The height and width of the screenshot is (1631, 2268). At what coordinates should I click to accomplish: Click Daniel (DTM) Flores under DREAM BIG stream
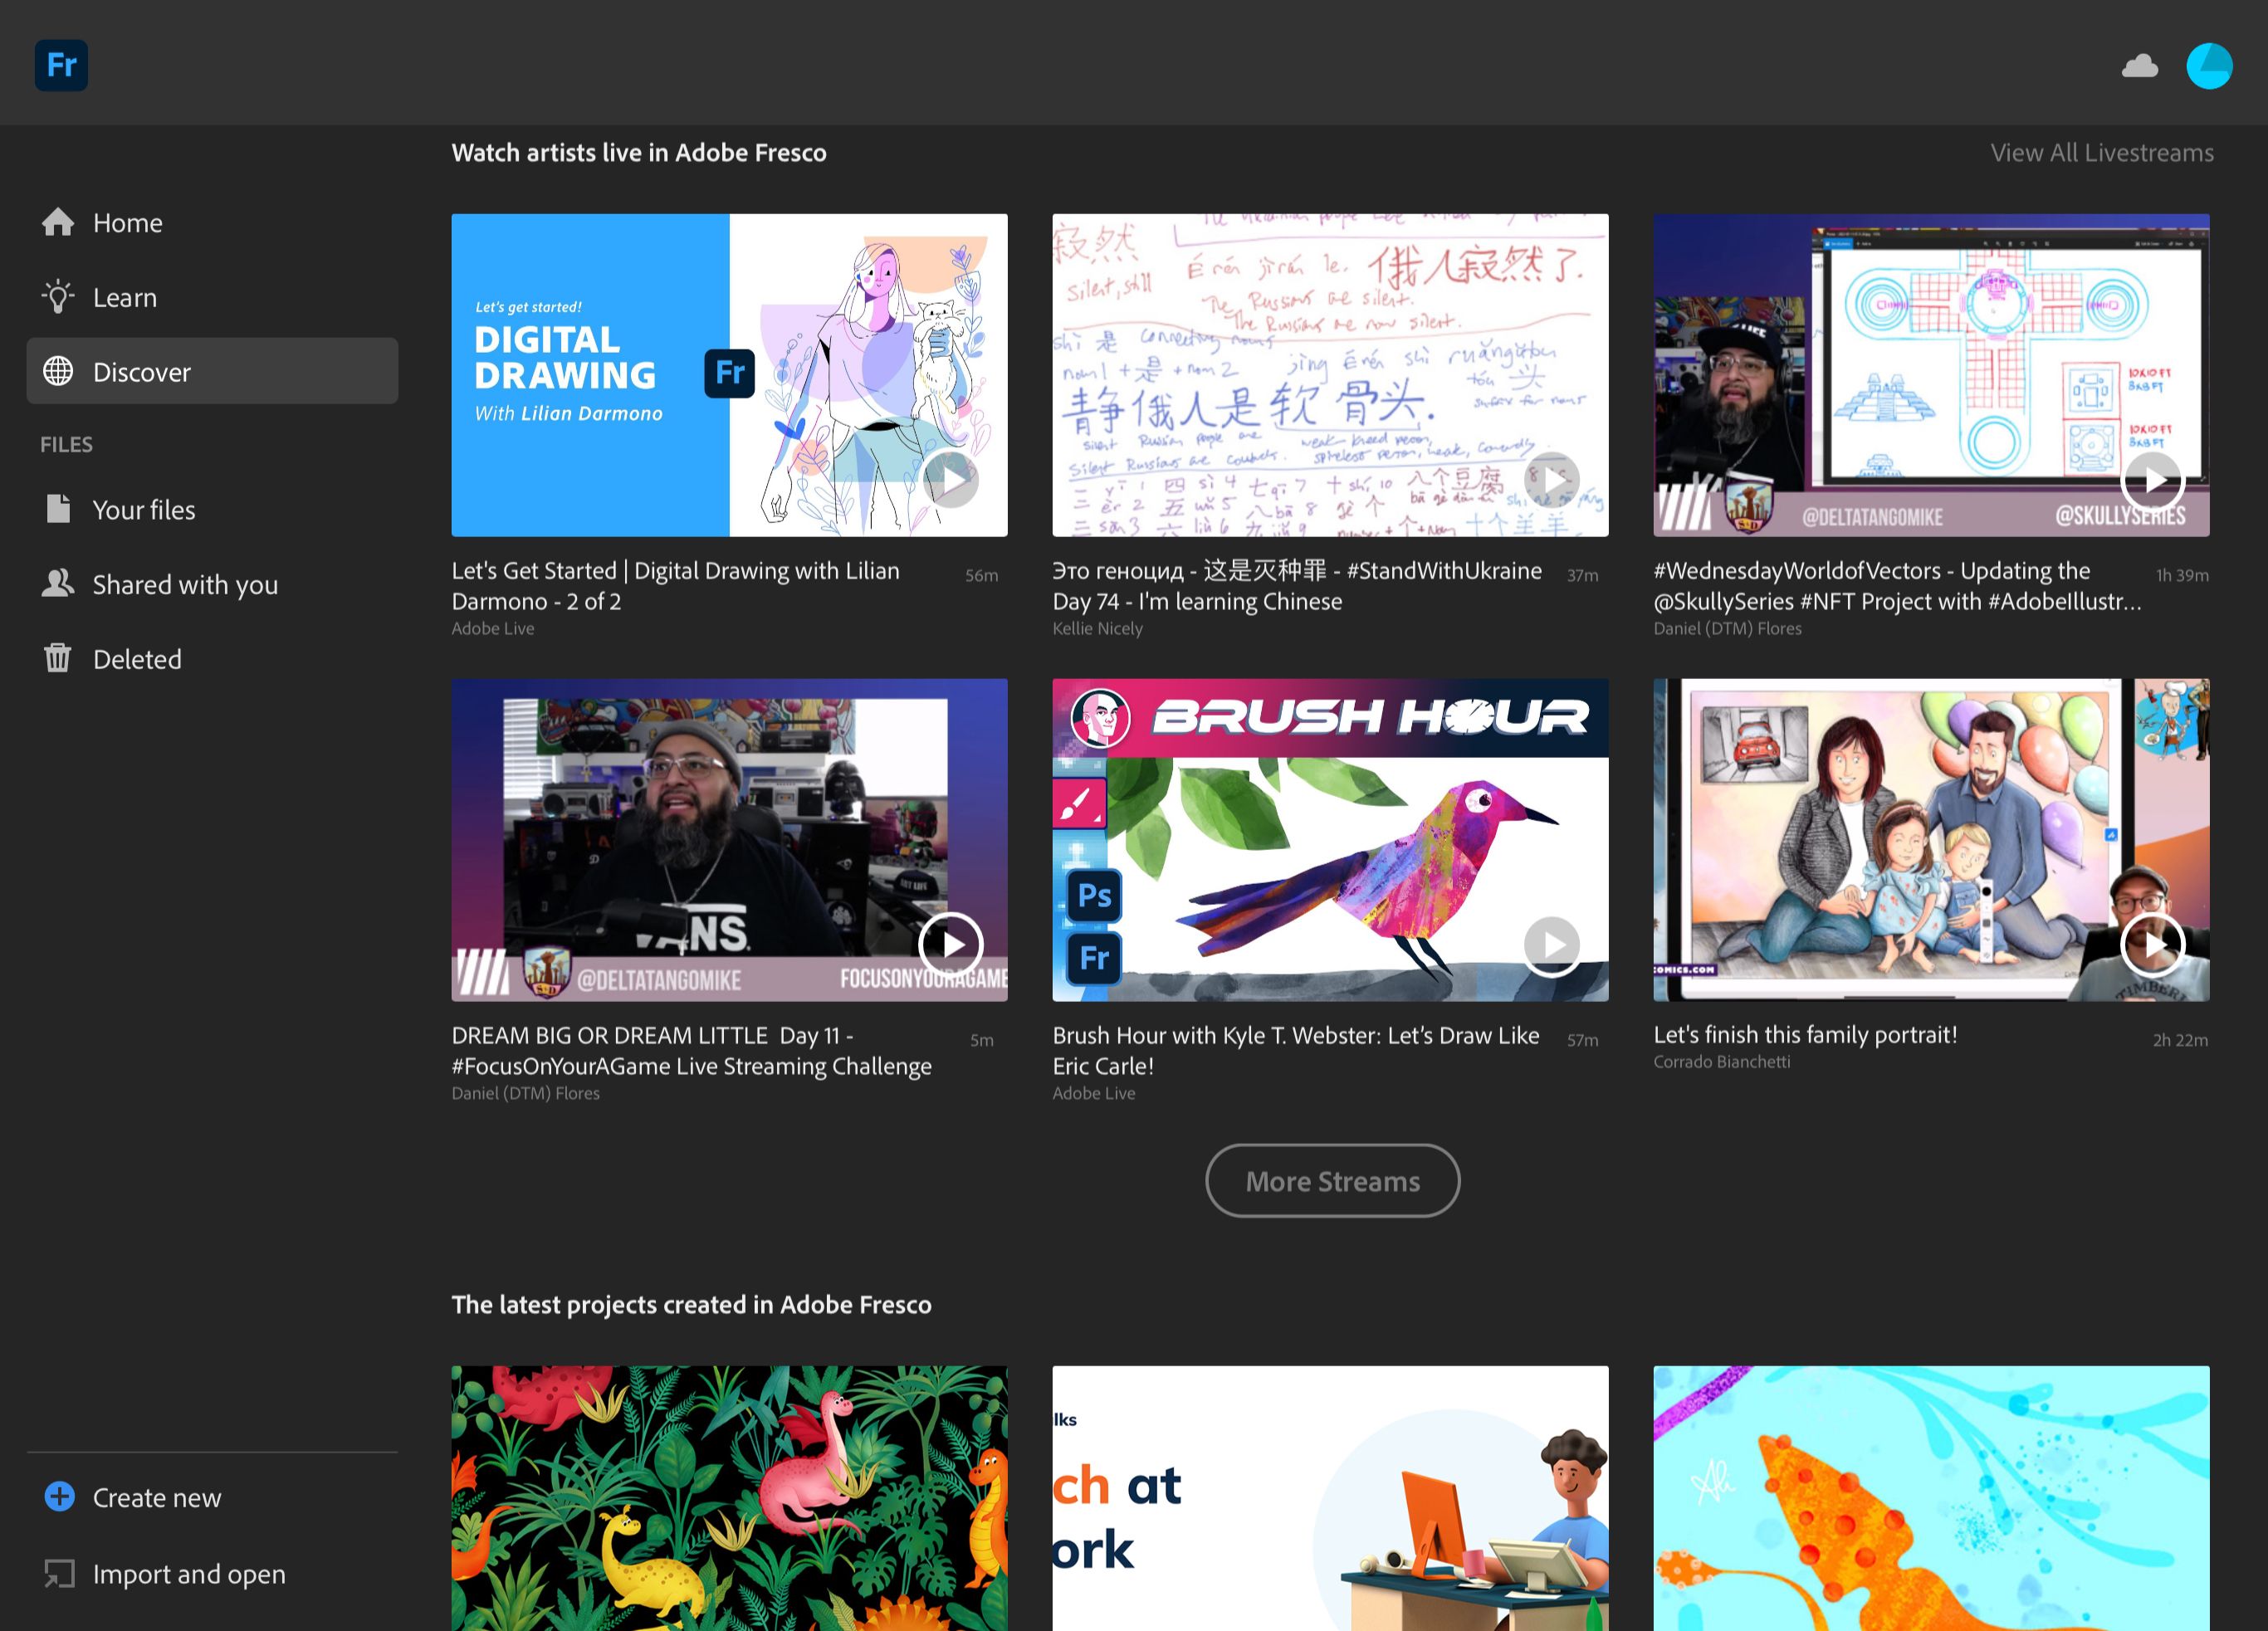click(x=525, y=1093)
